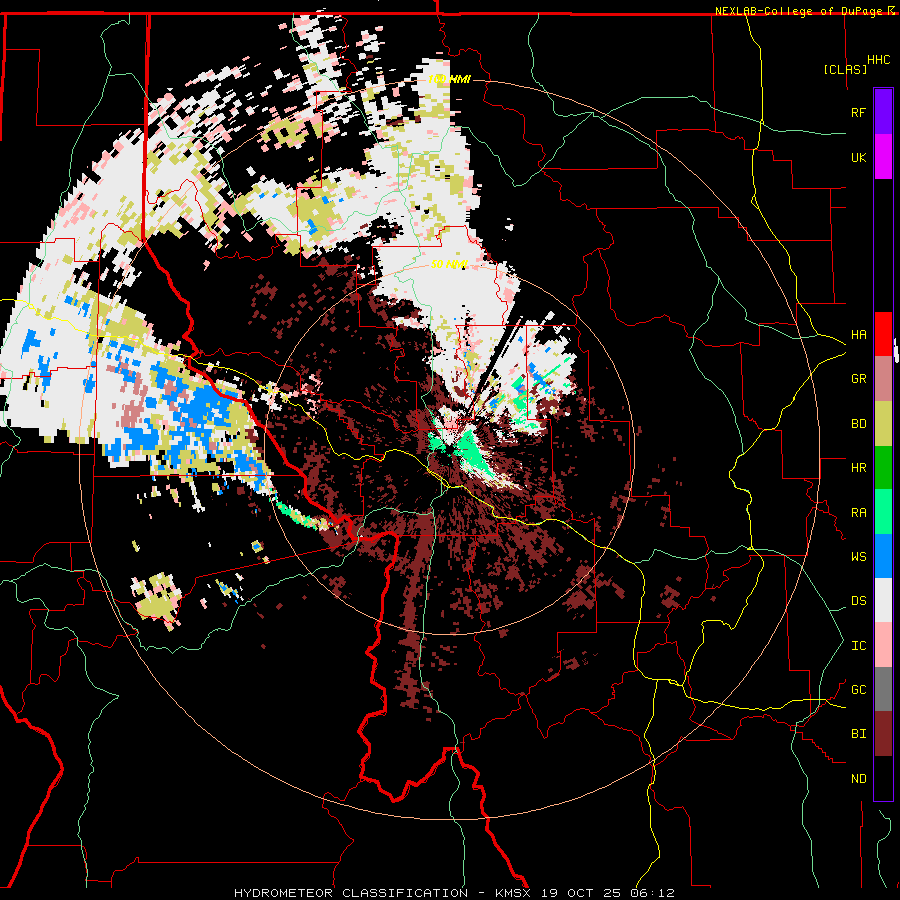Select the BD olive legend swatch
The height and width of the screenshot is (900, 900).
883,424
